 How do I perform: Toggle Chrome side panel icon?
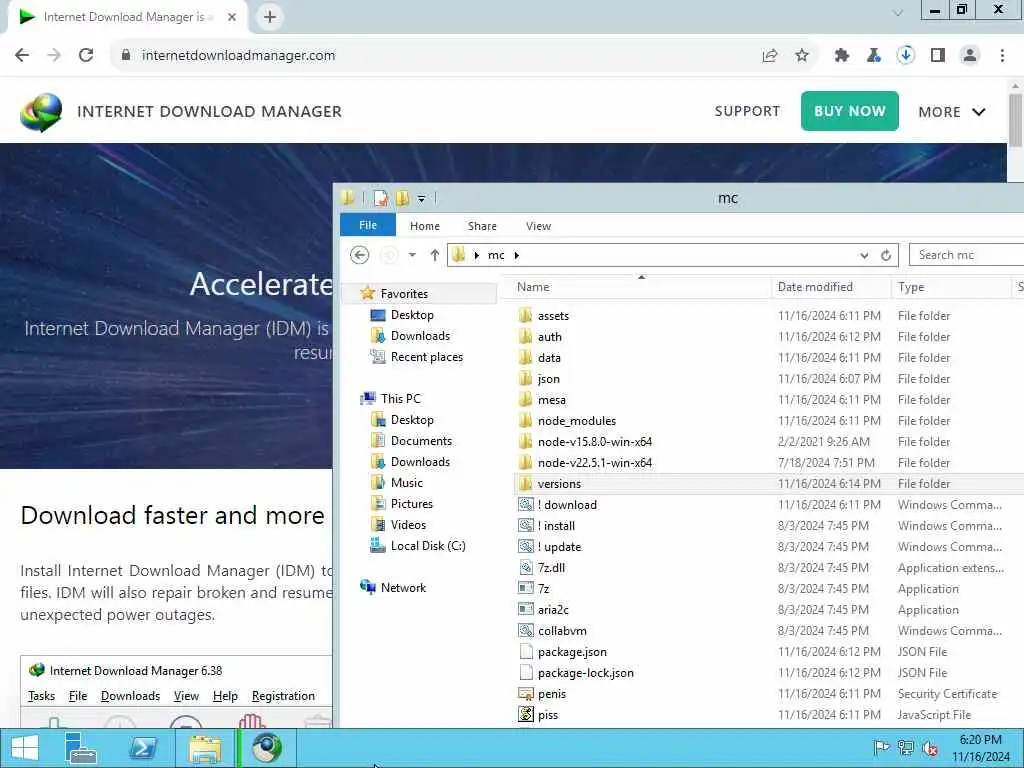tap(938, 56)
